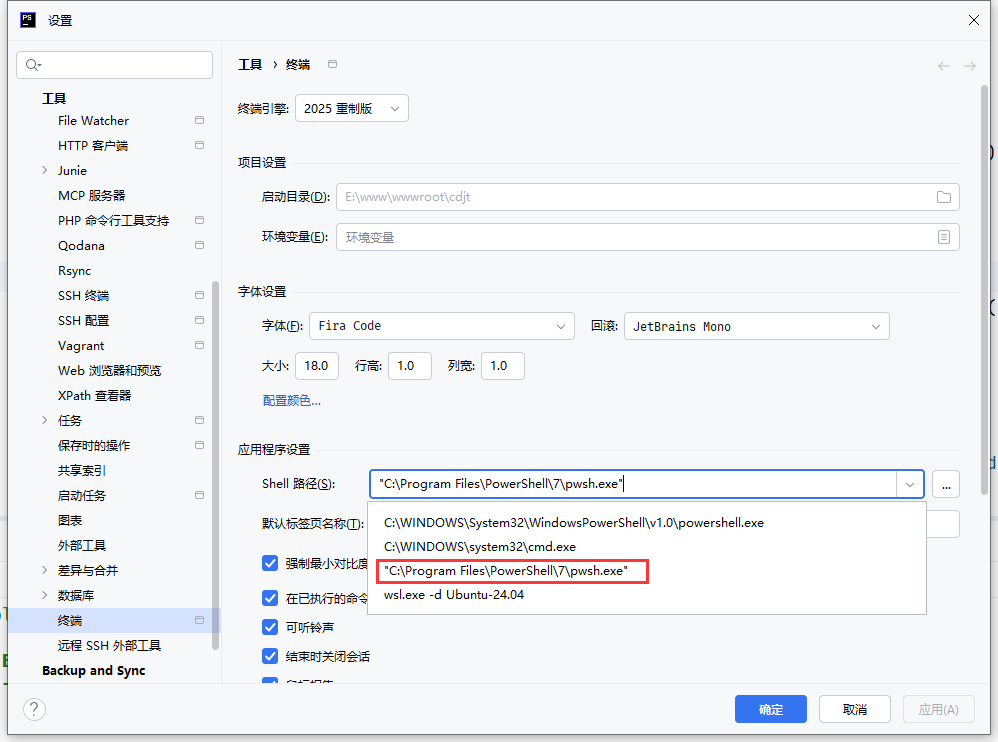Viewport: 998px width, 742px height.
Task: Click the list icon in 环境变量 field
Action: coord(943,237)
